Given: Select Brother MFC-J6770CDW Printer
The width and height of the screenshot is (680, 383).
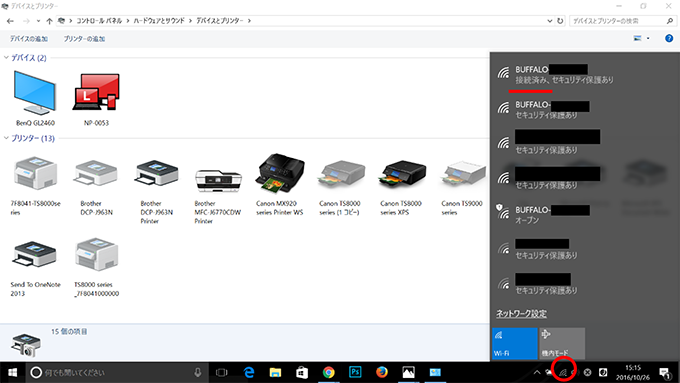Looking at the screenshot, I should click(218, 195).
